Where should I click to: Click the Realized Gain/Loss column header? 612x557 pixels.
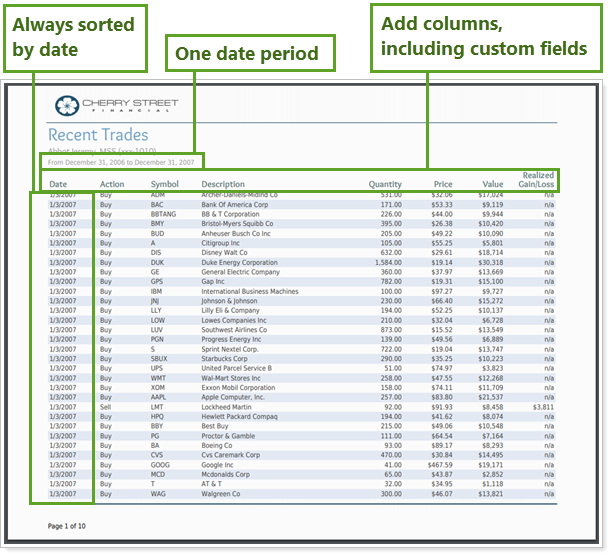coord(537,180)
